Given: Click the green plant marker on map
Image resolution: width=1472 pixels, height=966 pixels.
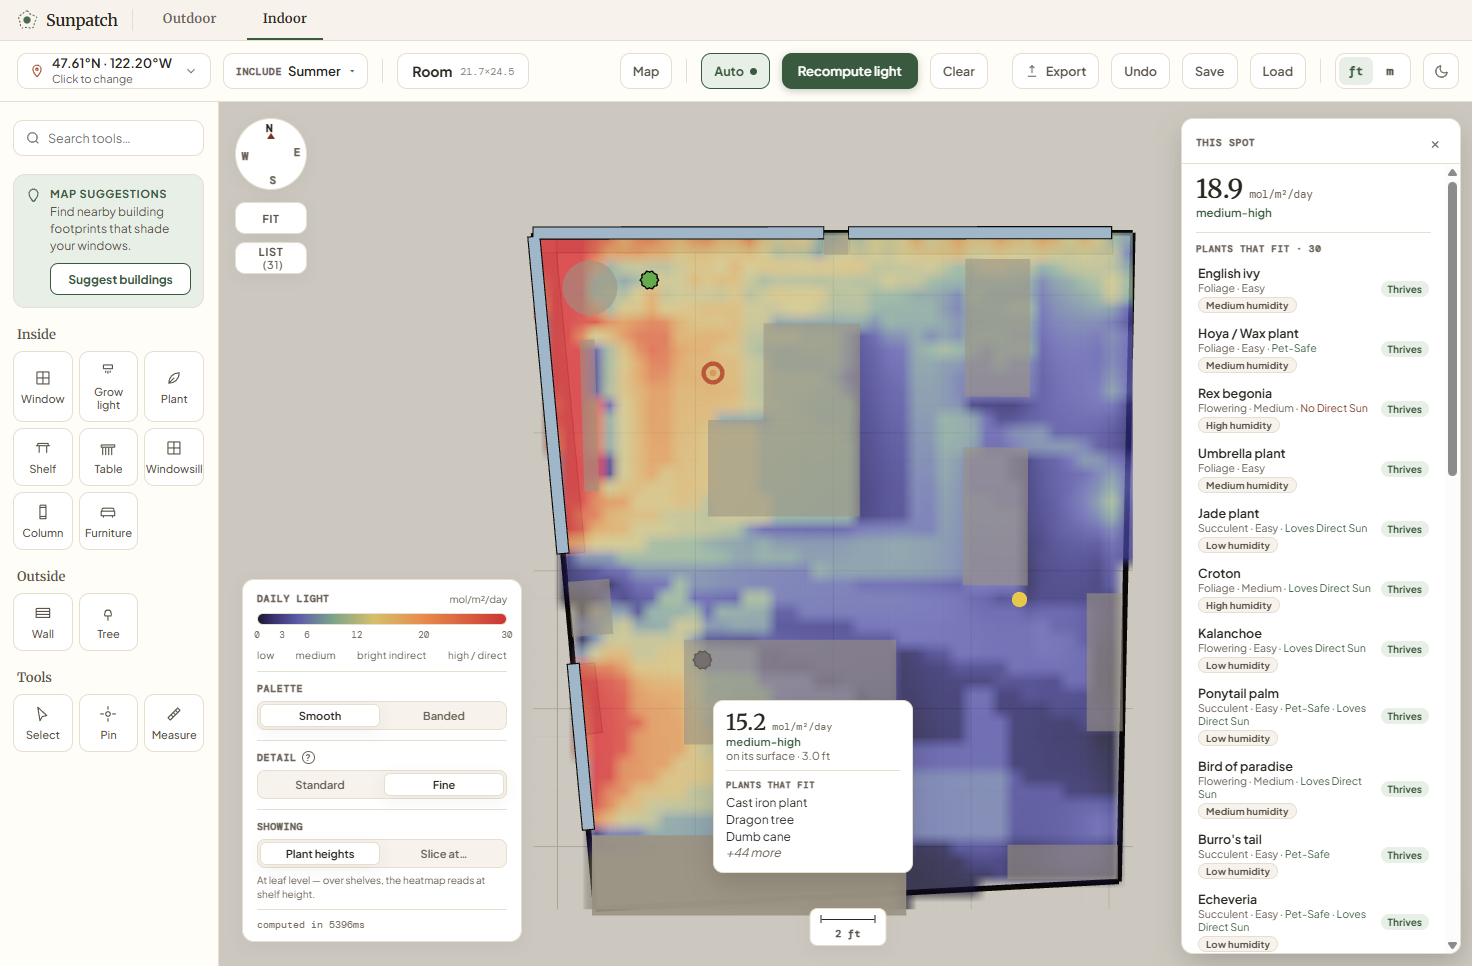Looking at the screenshot, I should pyautogui.click(x=649, y=280).
